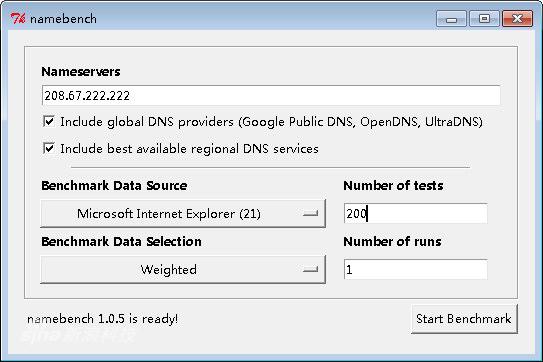Click the Number of runs label
Viewport: 543px width, 362px height.
pyautogui.click(x=392, y=241)
